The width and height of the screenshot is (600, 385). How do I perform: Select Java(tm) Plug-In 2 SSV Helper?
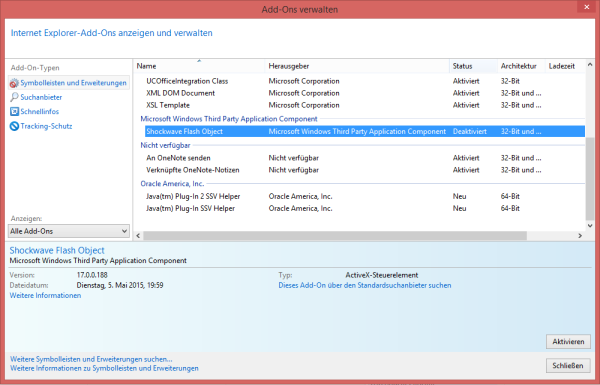pos(365,196)
